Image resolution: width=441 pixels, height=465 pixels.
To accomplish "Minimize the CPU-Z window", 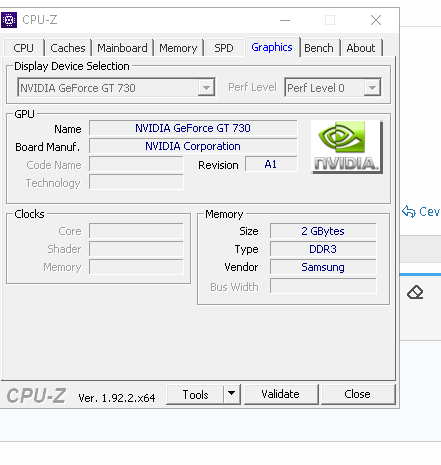I will point(285,20).
